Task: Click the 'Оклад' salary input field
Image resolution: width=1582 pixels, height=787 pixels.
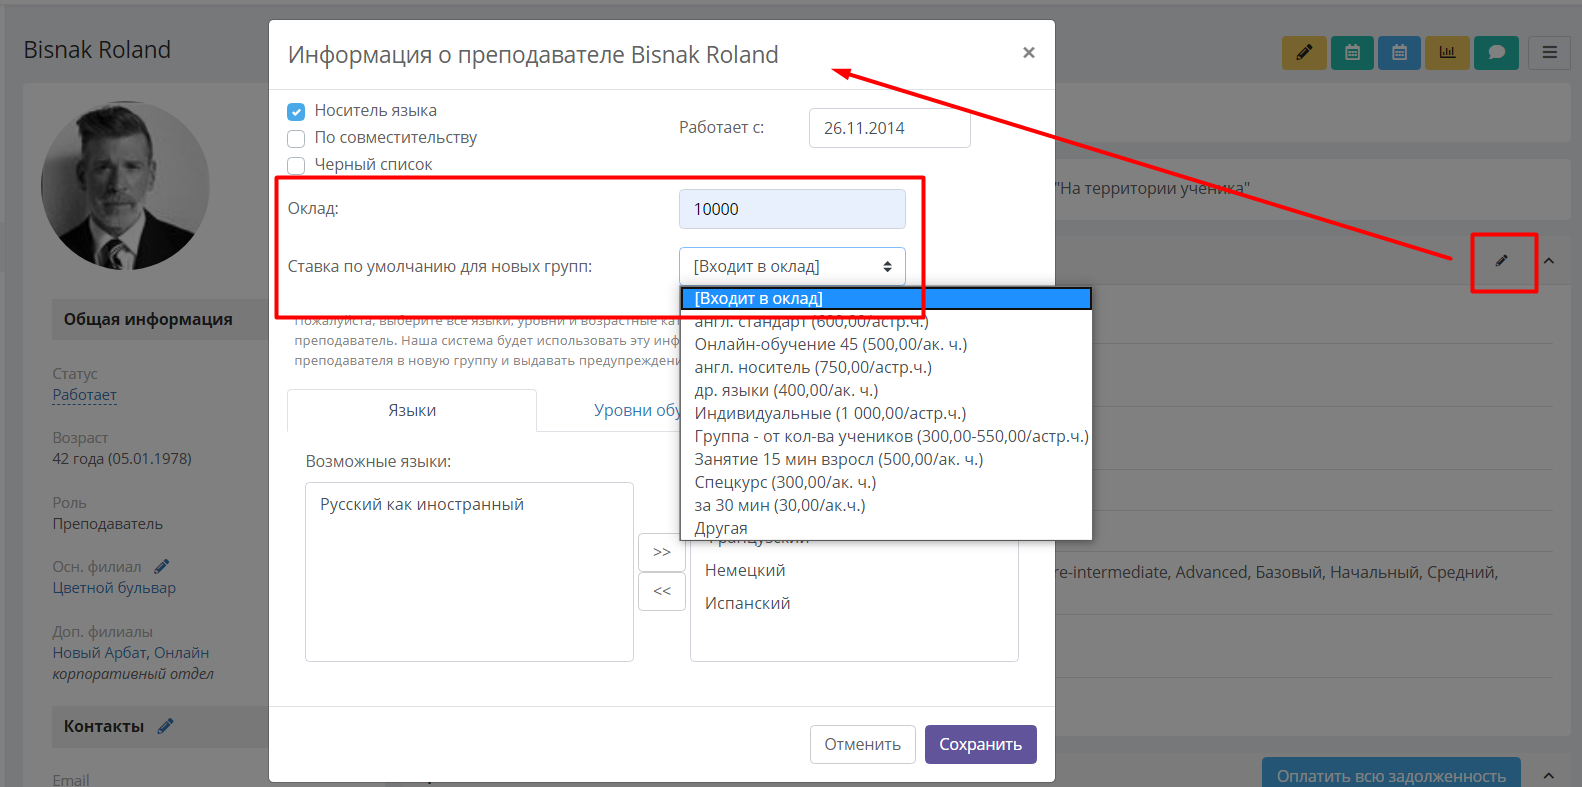Action: (792, 209)
